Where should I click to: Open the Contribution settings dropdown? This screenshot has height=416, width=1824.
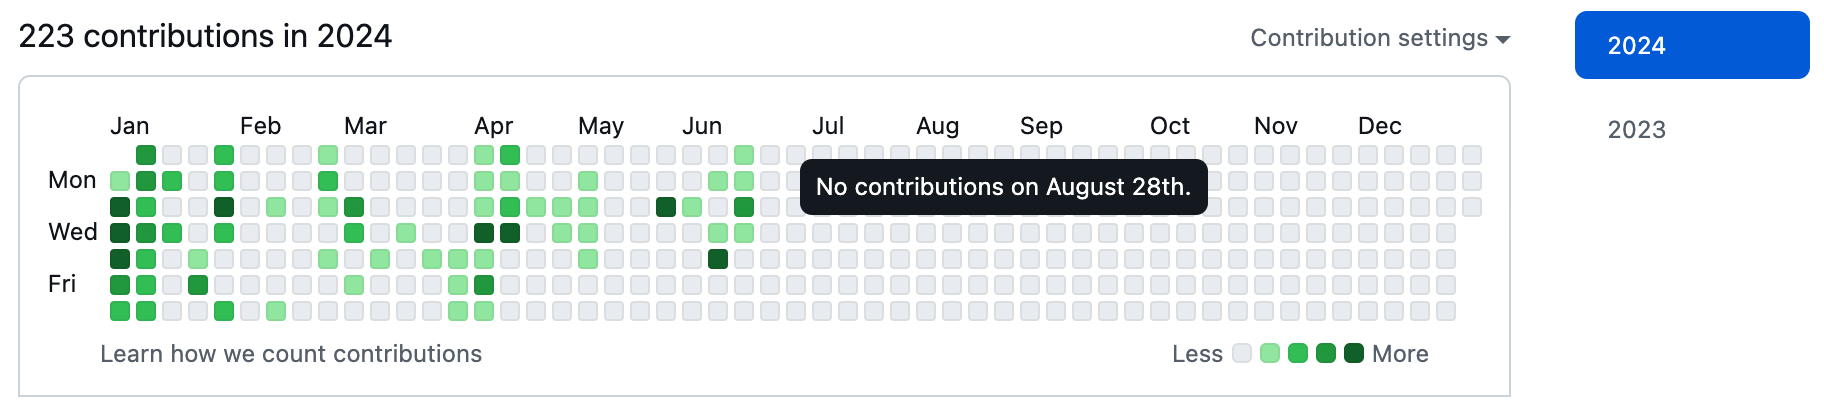click(x=1380, y=38)
